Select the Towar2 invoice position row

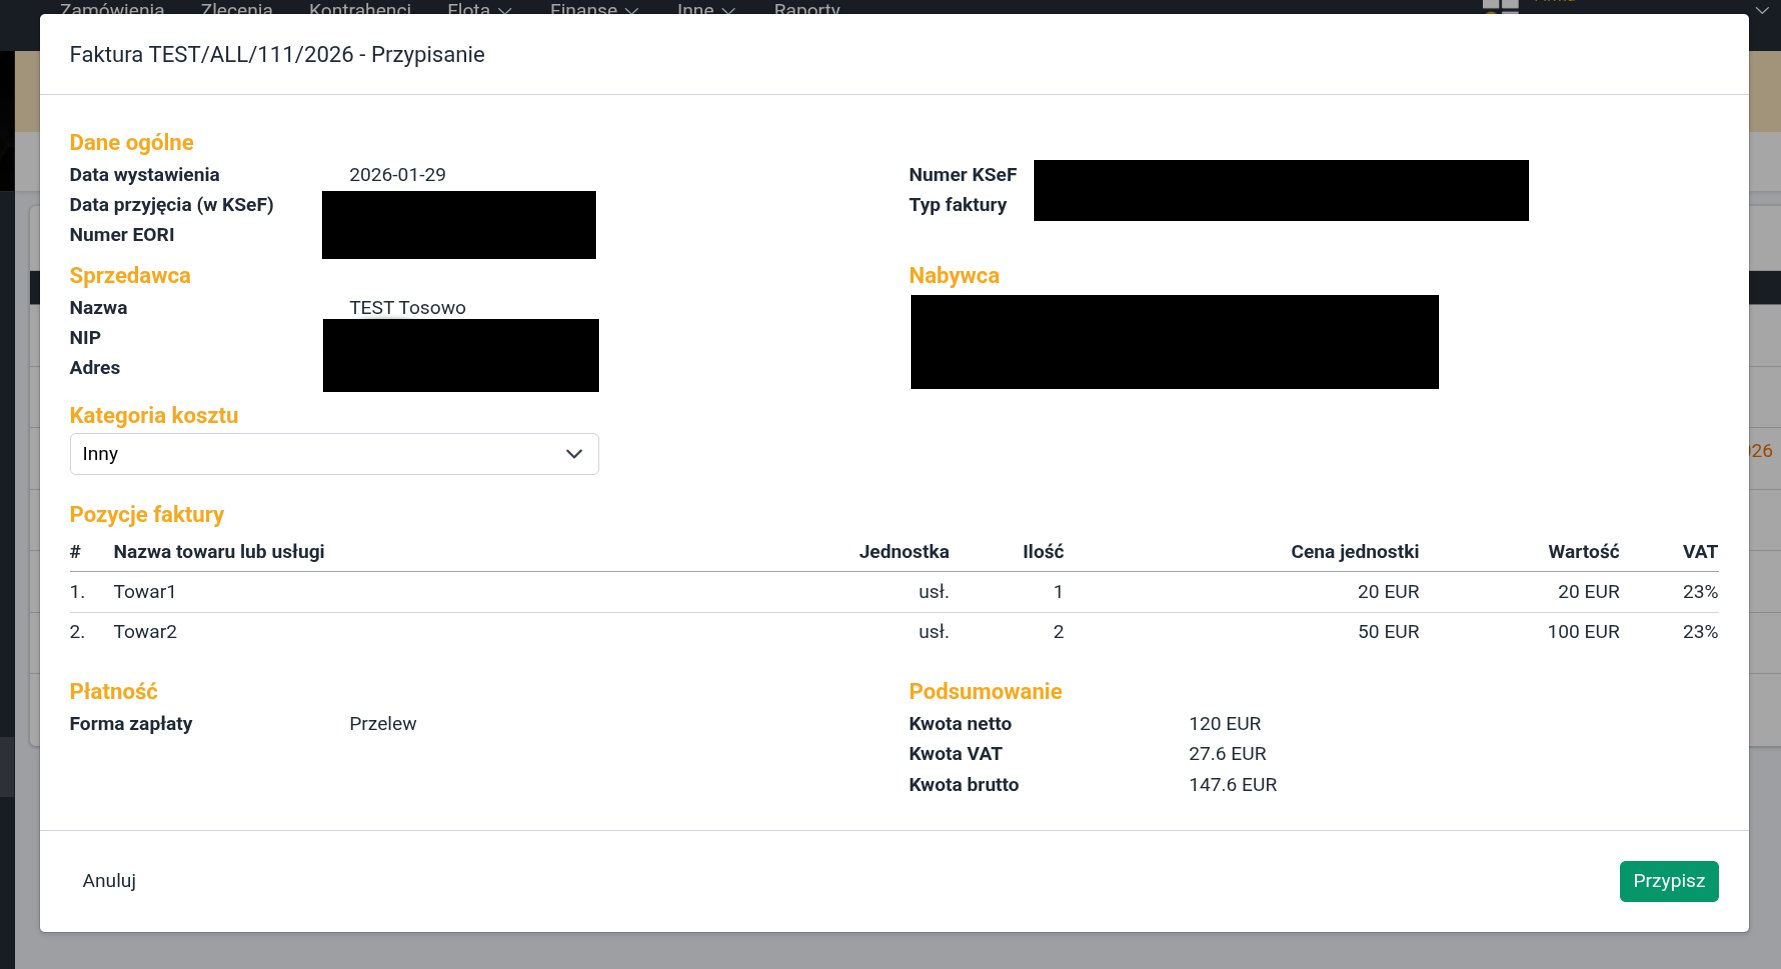145,632
